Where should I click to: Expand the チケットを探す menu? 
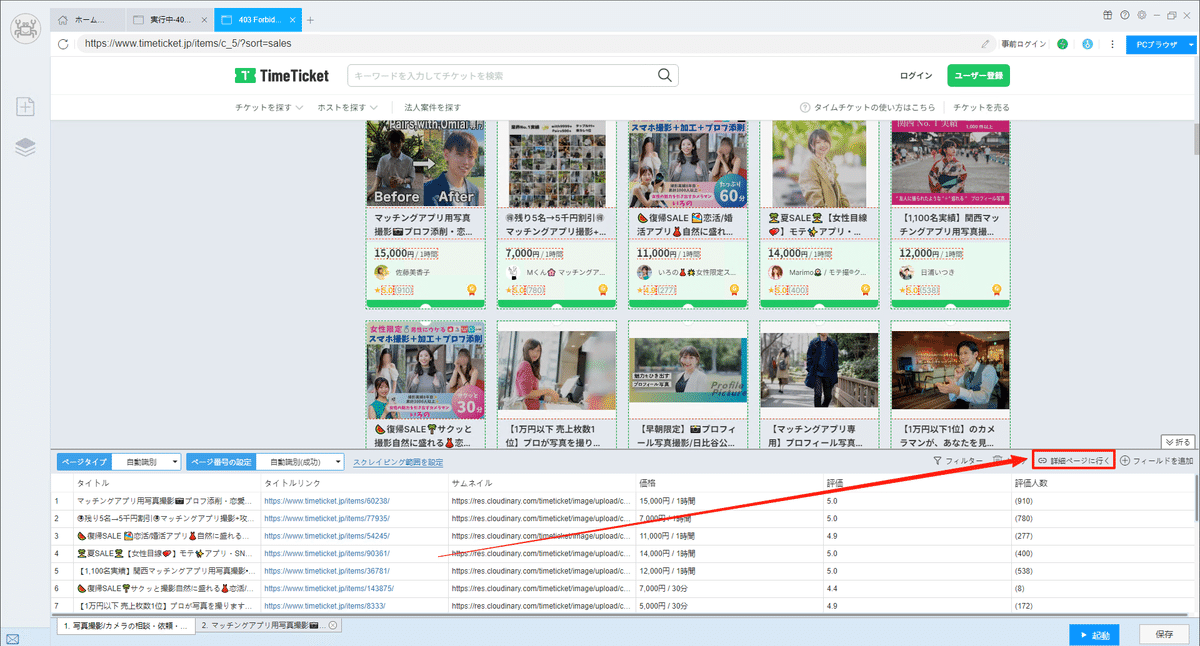click(269, 107)
